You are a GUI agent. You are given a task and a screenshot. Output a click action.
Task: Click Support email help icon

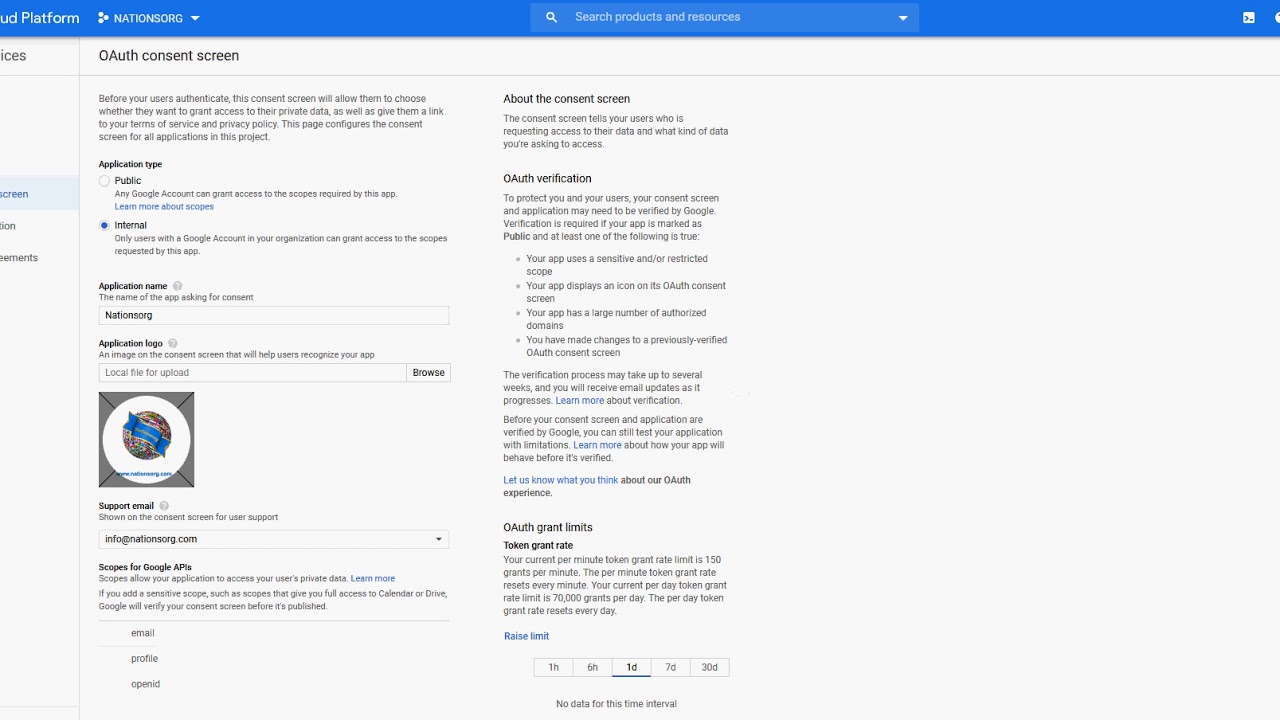point(164,506)
